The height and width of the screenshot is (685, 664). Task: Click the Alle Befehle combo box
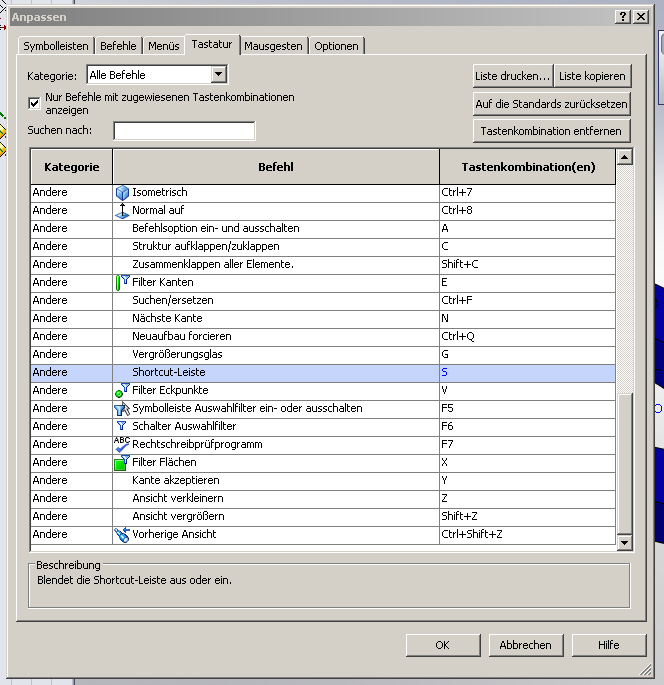pyautogui.click(x=157, y=75)
